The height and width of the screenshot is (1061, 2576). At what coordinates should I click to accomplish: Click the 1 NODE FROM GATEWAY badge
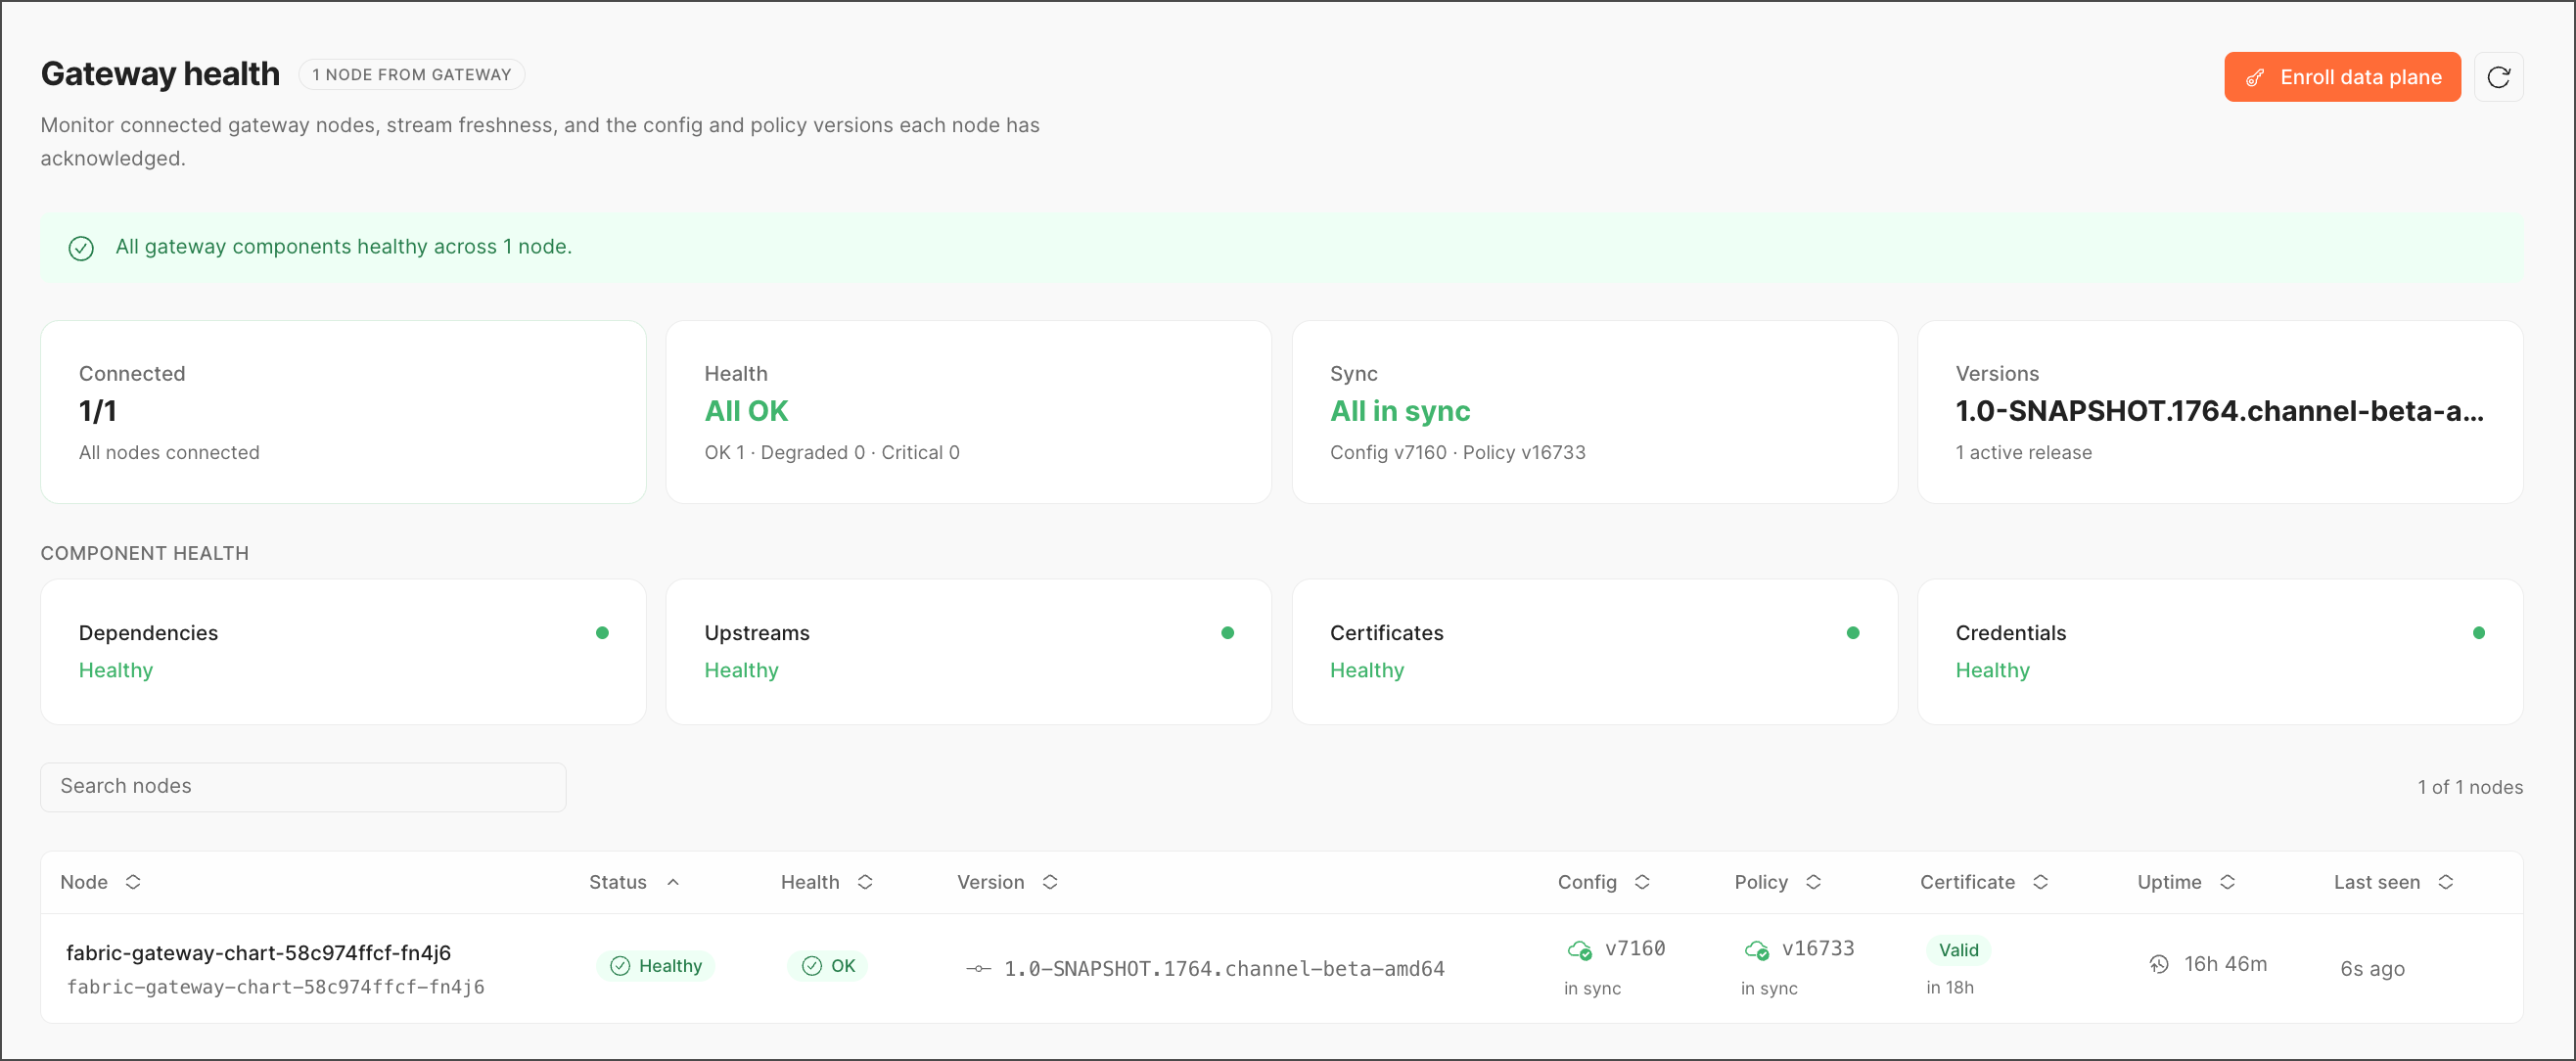point(411,75)
